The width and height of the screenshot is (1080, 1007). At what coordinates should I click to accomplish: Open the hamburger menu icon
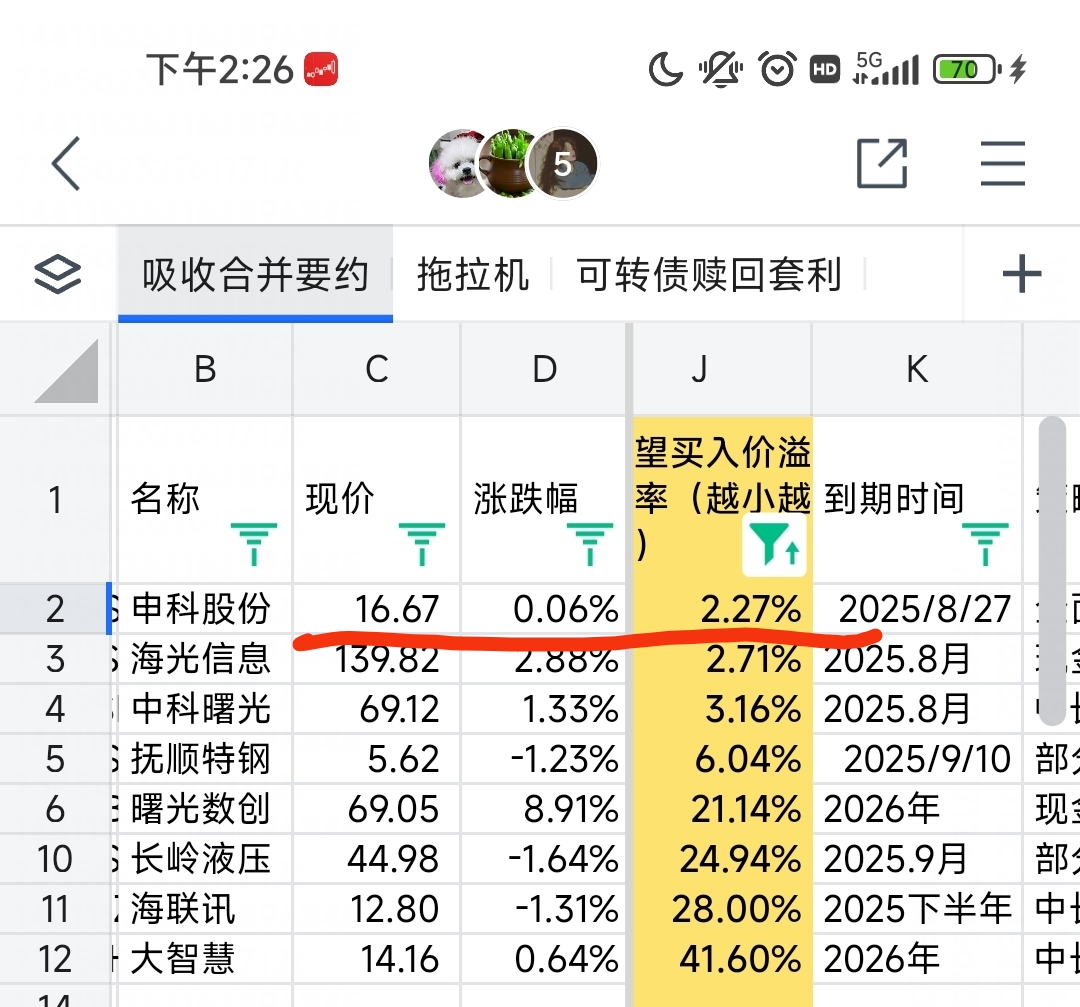1003,163
